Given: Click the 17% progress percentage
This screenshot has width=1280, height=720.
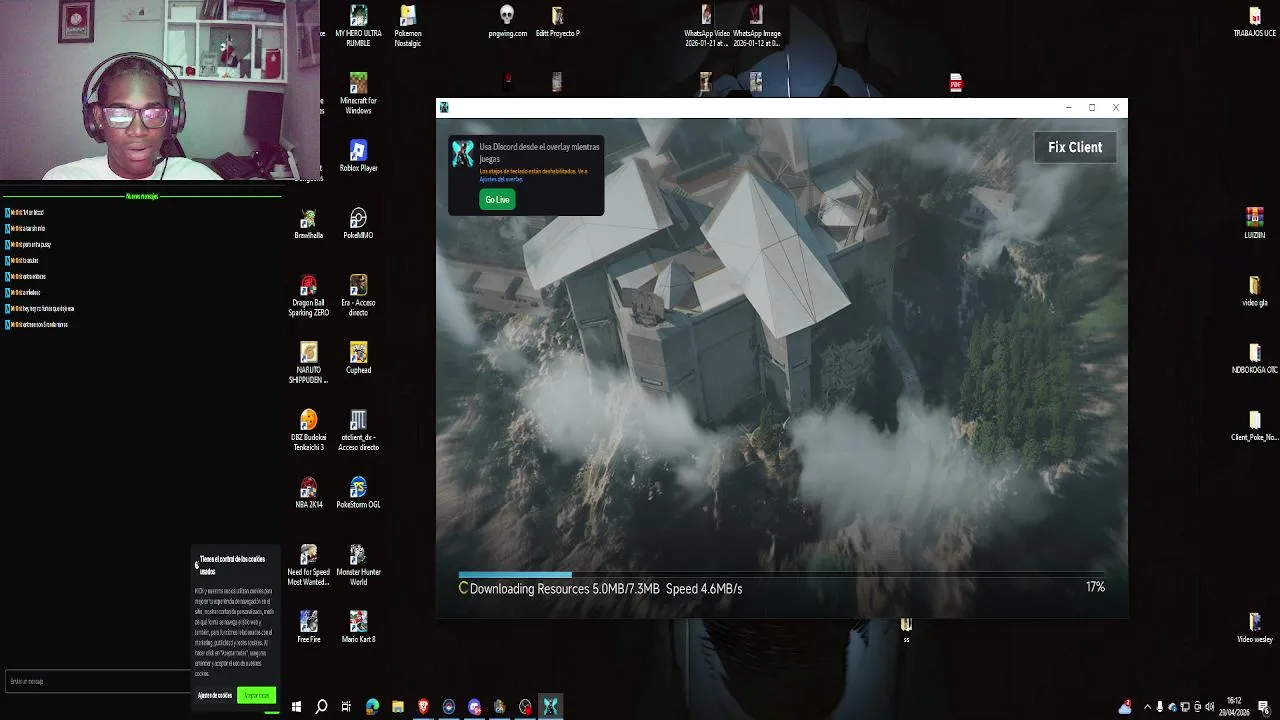Looking at the screenshot, I should tap(1095, 588).
